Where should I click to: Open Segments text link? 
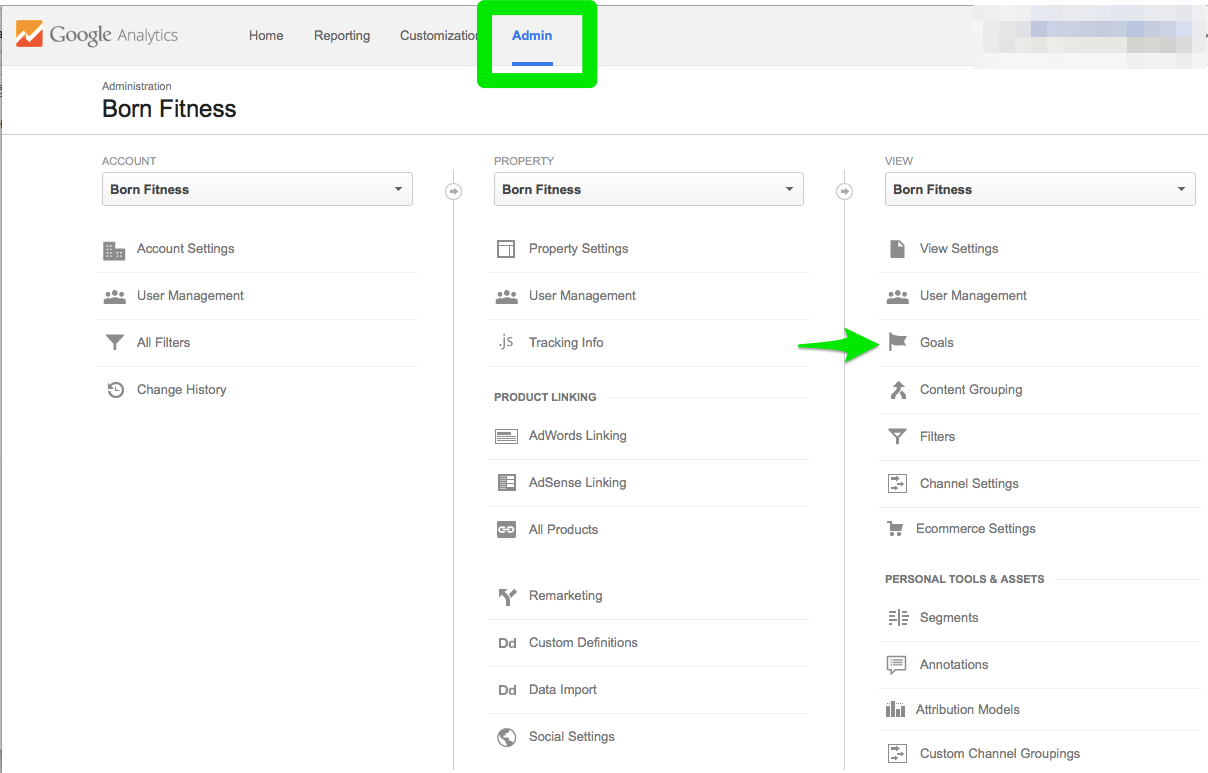(x=949, y=618)
